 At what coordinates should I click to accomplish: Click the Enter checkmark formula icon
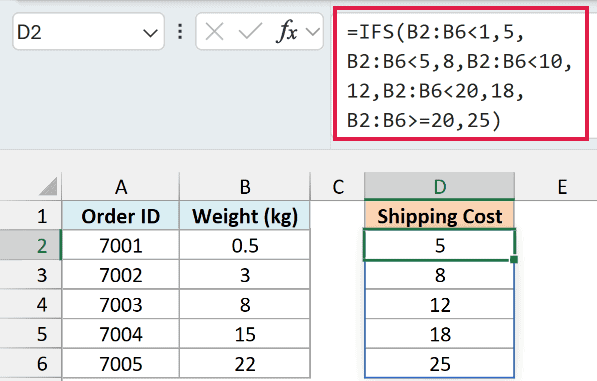coord(250,32)
